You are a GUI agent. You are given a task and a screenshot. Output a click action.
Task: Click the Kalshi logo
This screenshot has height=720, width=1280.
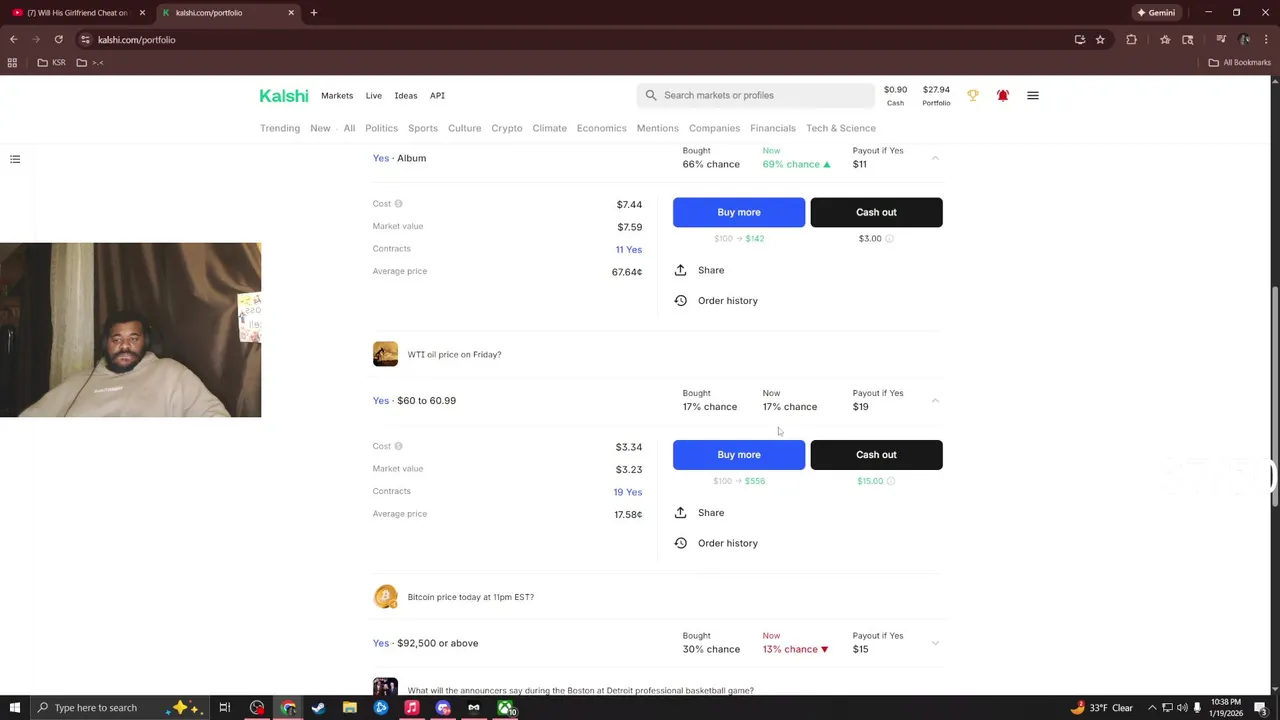tap(284, 96)
